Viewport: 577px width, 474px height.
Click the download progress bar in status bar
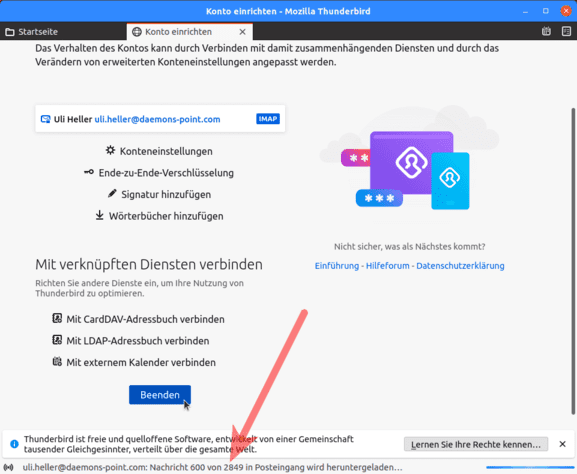(x=530, y=467)
